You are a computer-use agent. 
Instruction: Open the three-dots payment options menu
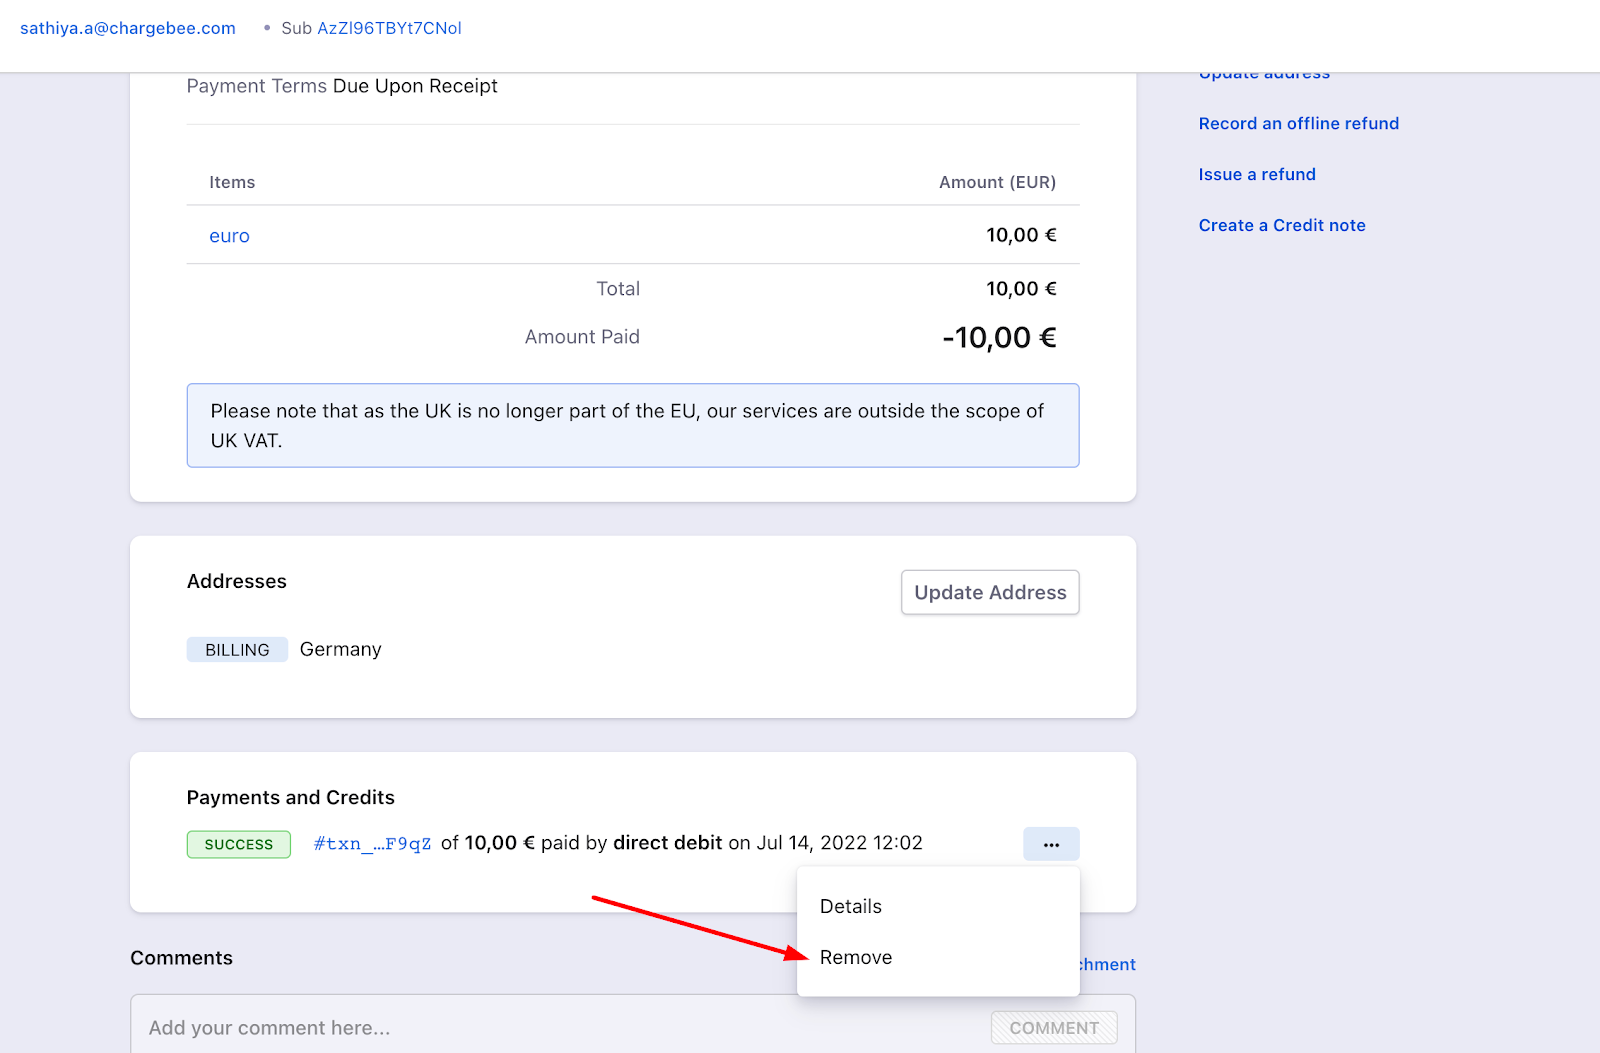(1050, 844)
